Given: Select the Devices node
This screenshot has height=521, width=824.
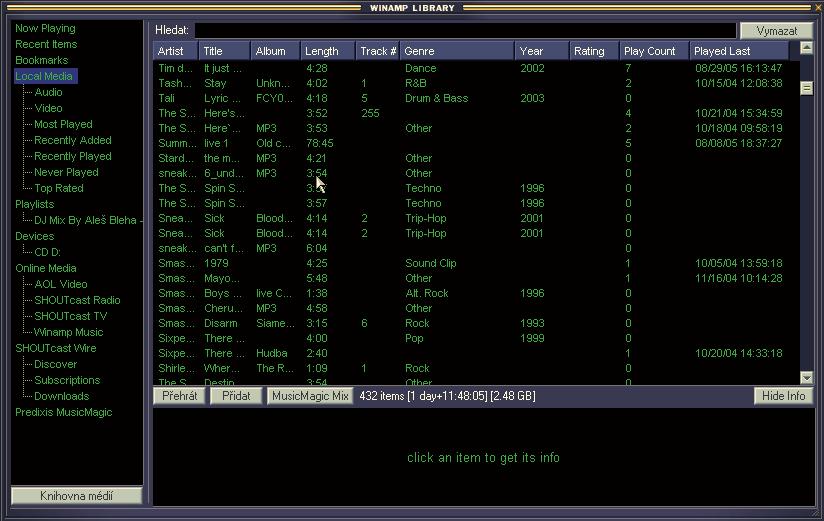Looking at the screenshot, I should pyautogui.click(x=35, y=236).
